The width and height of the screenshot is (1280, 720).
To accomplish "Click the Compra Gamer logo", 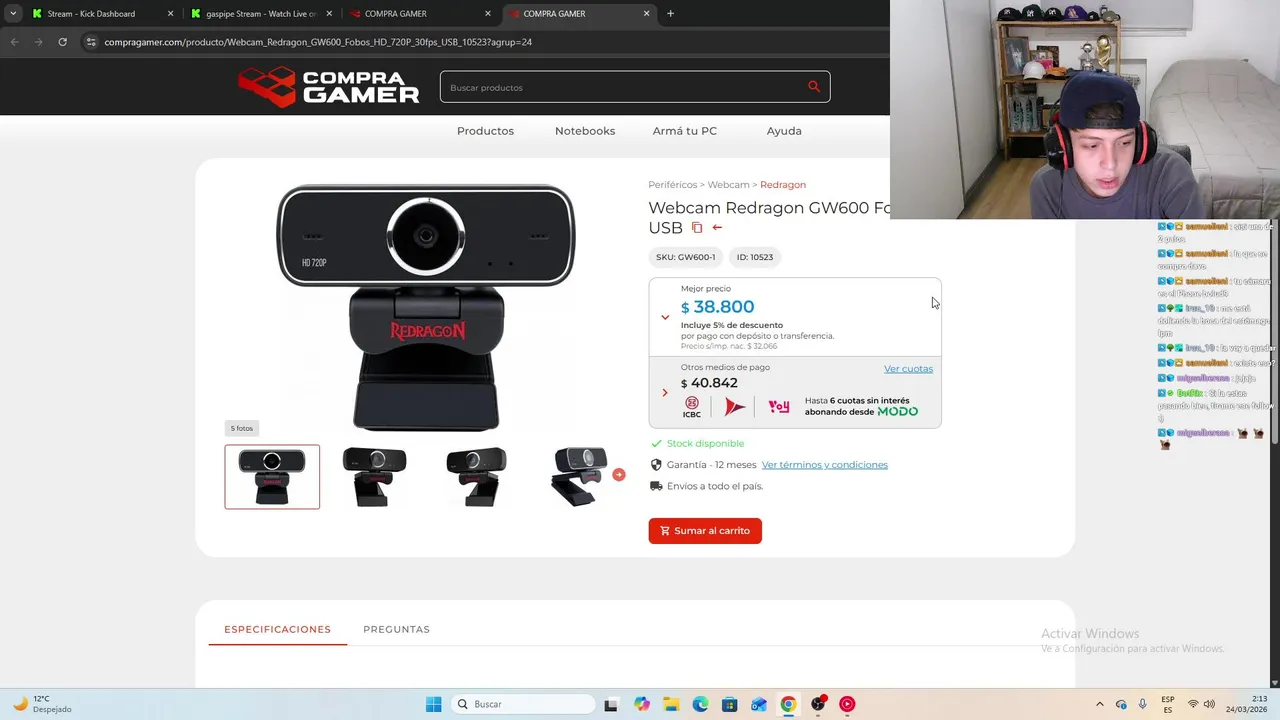I will click(329, 87).
